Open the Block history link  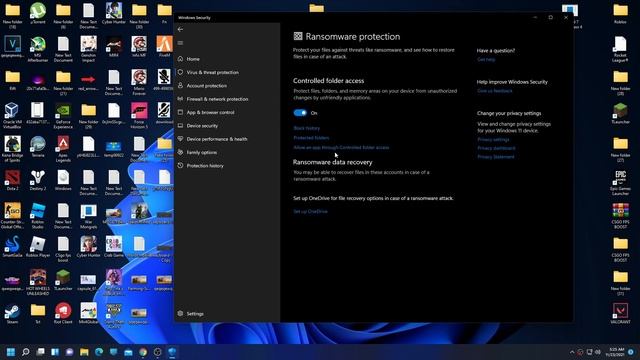pyautogui.click(x=307, y=128)
